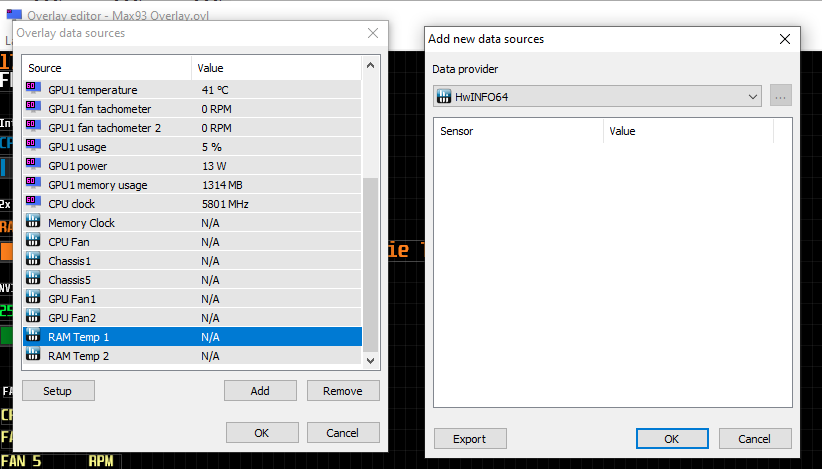Select the 'GPU1 fan tachometer 2' row text

tap(104, 128)
